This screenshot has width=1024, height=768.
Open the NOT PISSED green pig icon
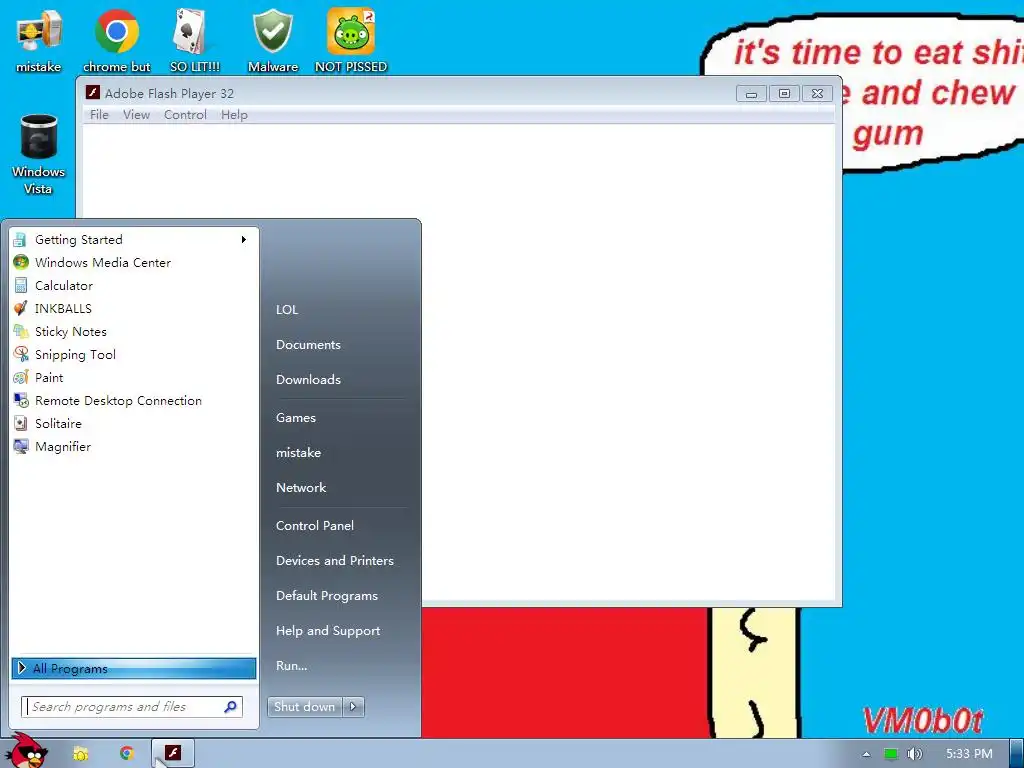pyautogui.click(x=351, y=40)
